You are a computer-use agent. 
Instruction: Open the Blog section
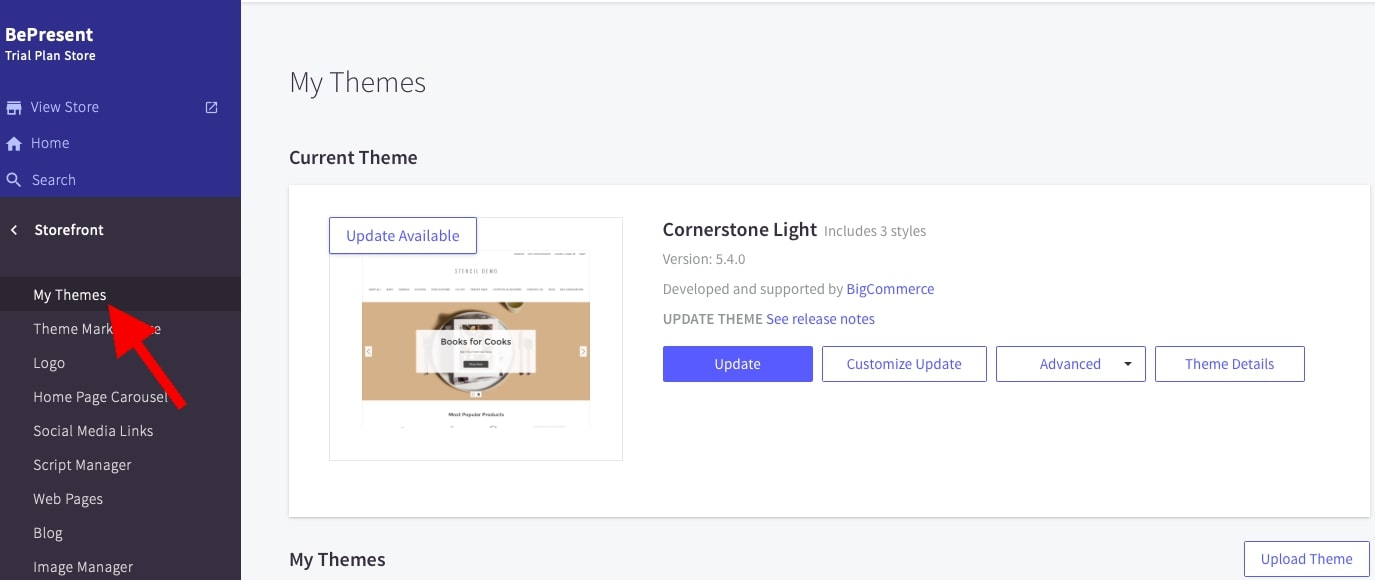click(x=48, y=533)
